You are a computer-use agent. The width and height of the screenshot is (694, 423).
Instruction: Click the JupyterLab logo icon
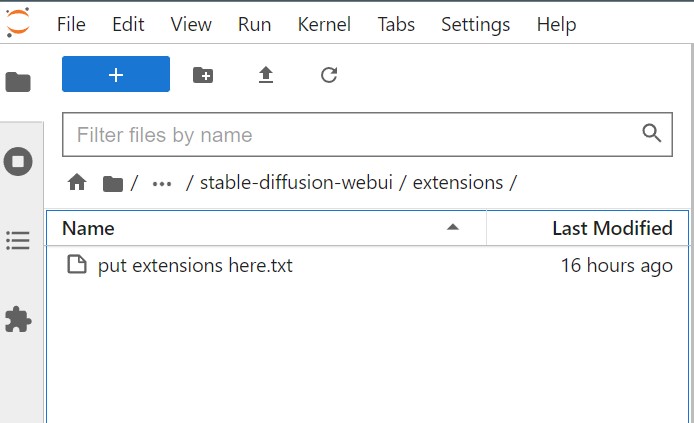pyautogui.click(x=17, y=22)
